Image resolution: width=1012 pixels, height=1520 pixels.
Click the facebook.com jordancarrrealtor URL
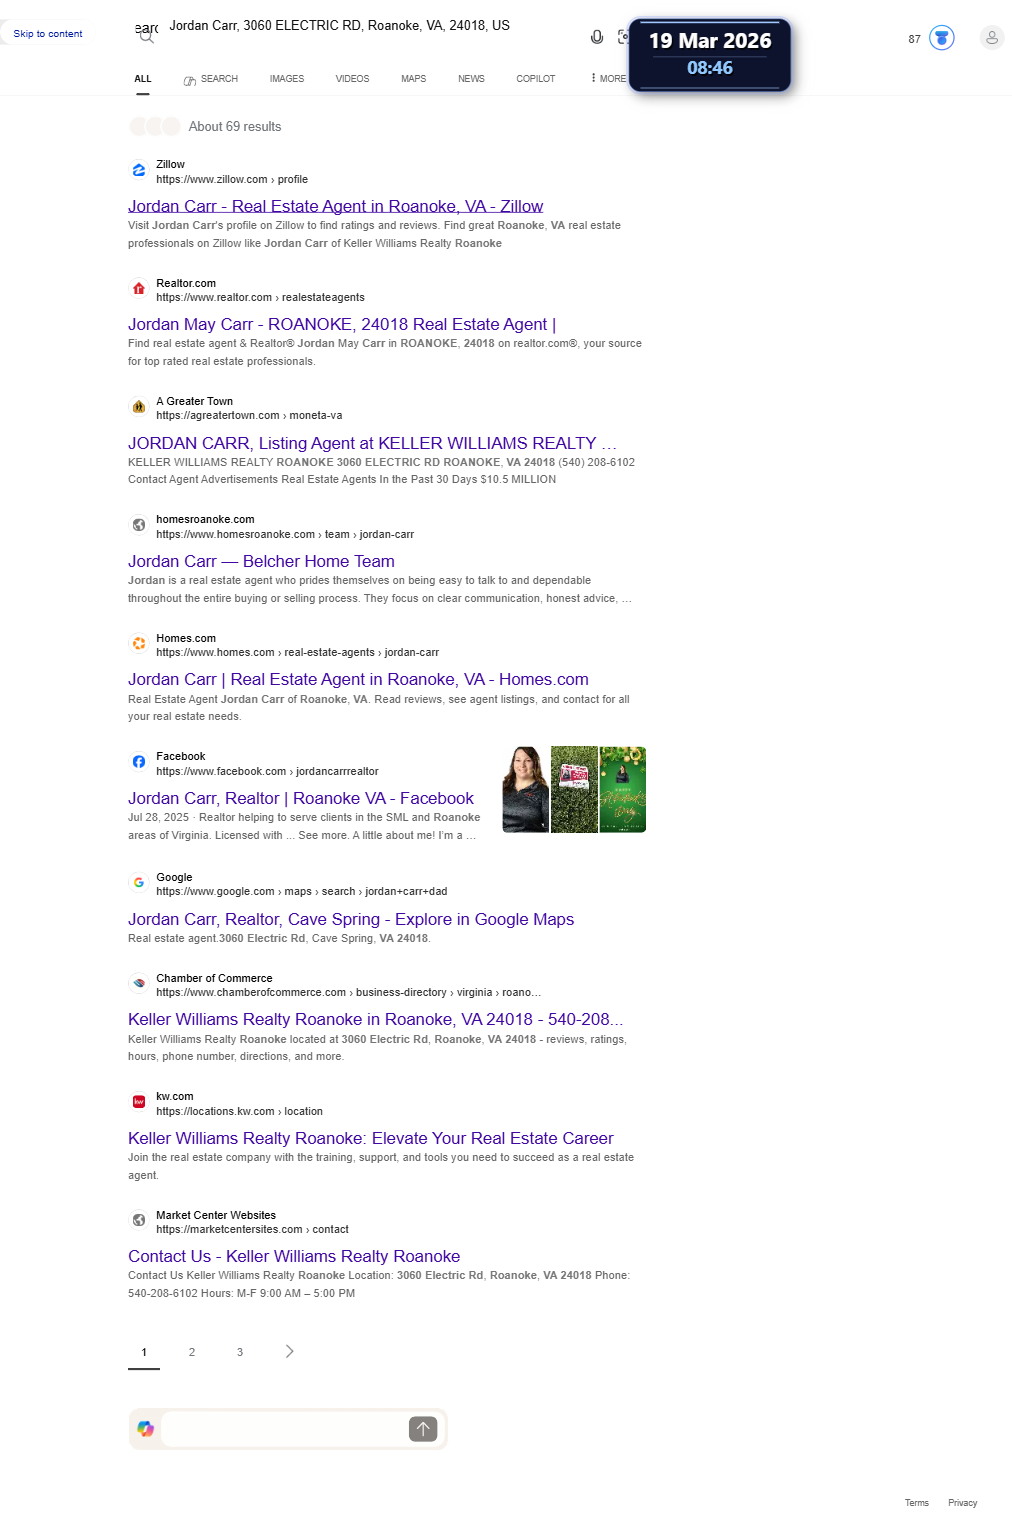tap(267, 772)
